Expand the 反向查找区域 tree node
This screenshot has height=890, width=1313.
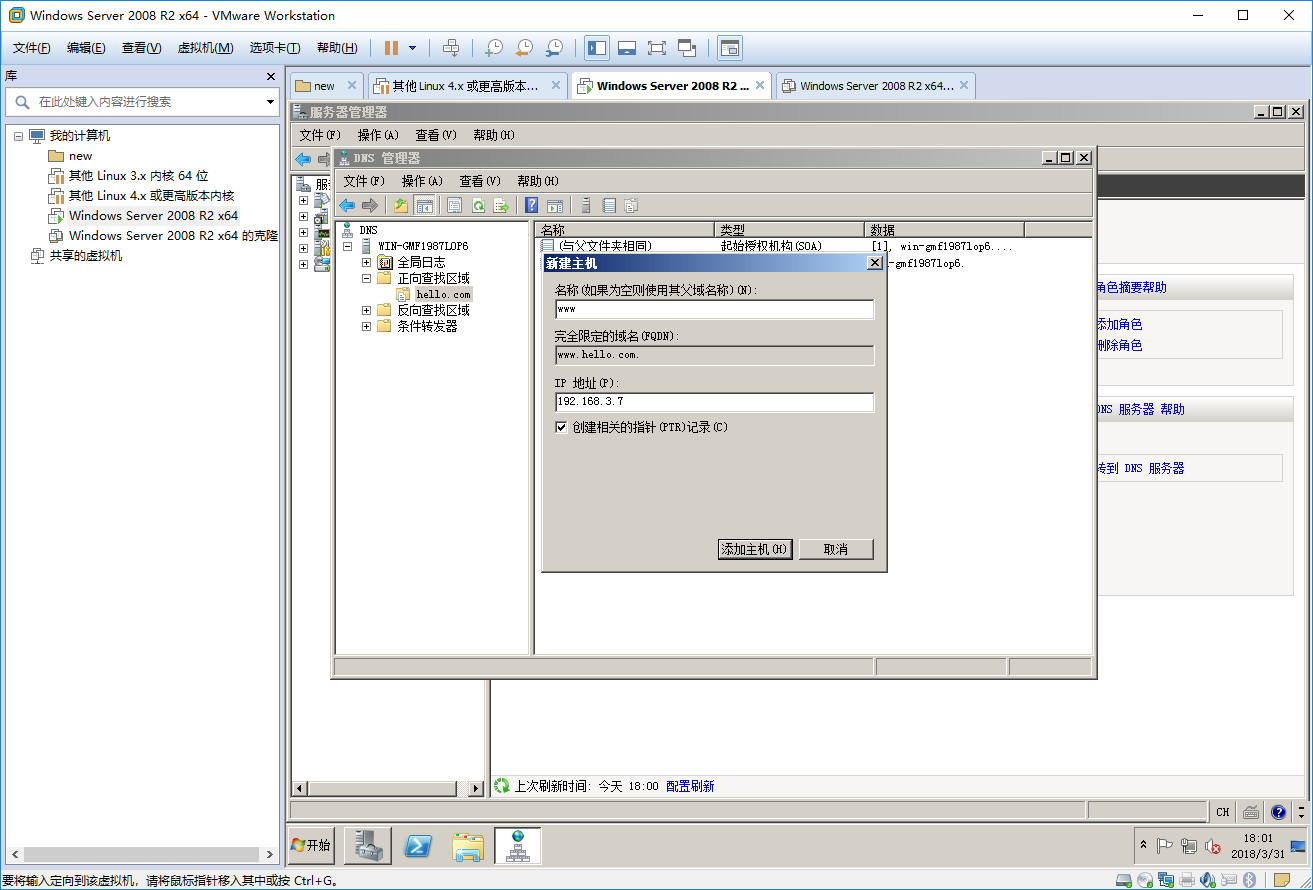[x=366, y=310]
